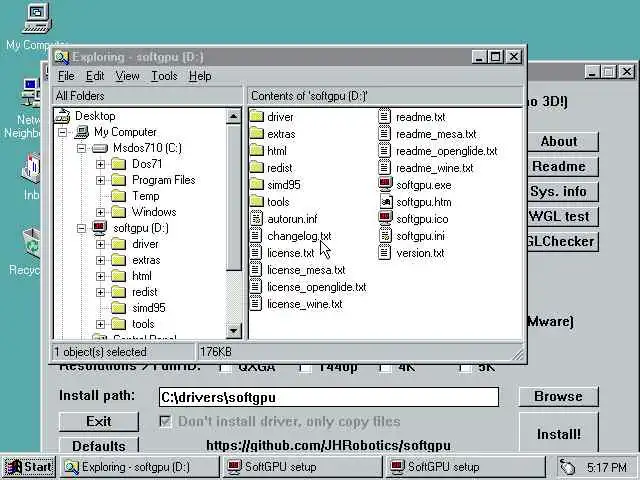The height and width of the screenshot is (480, 640).
Task: Open the Tools menu
Action: click(x=164, y=76)
